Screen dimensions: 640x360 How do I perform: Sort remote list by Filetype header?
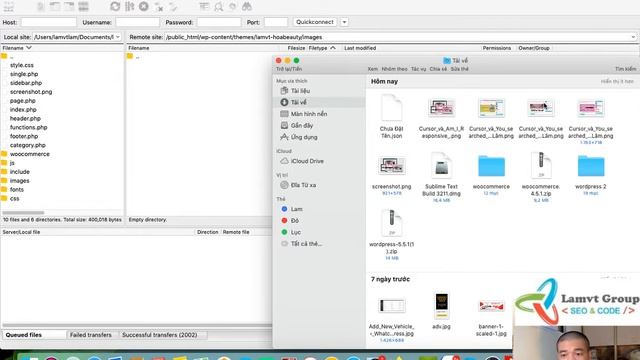pos(322,48)
